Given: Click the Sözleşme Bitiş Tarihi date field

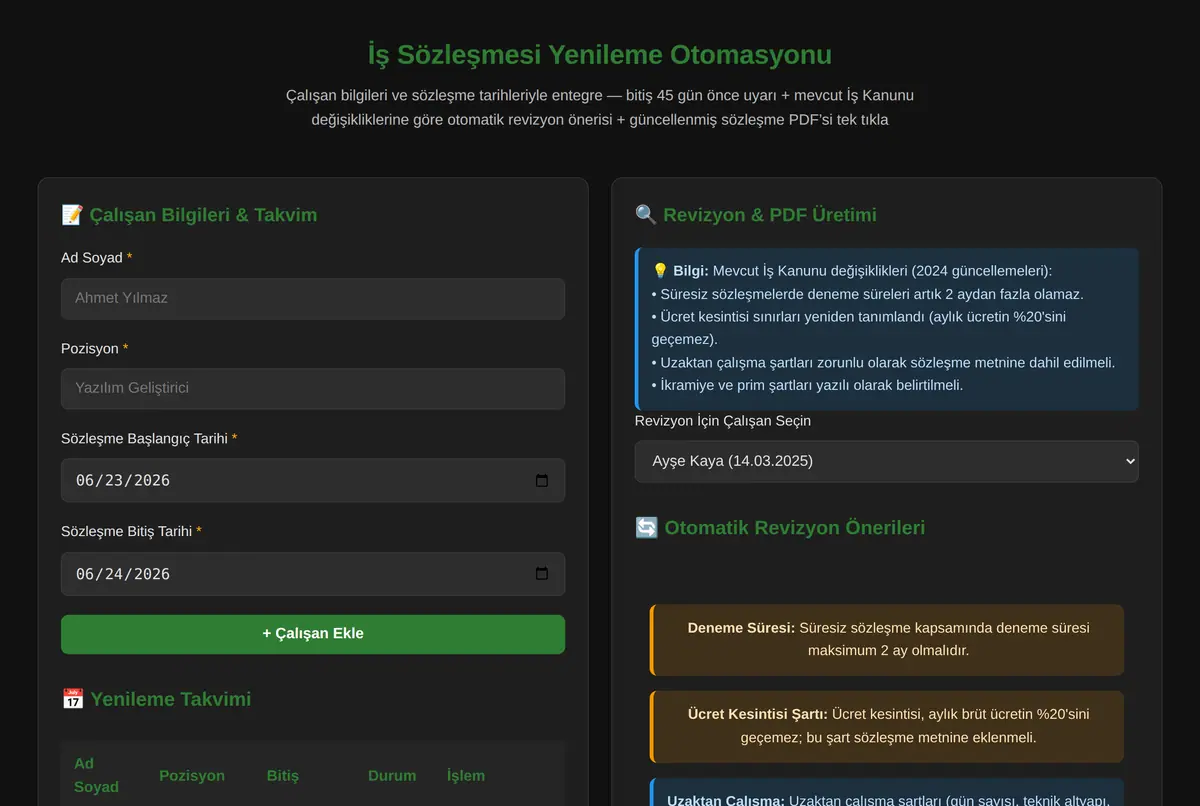Looking at the screenshot, I should point(313,574).
